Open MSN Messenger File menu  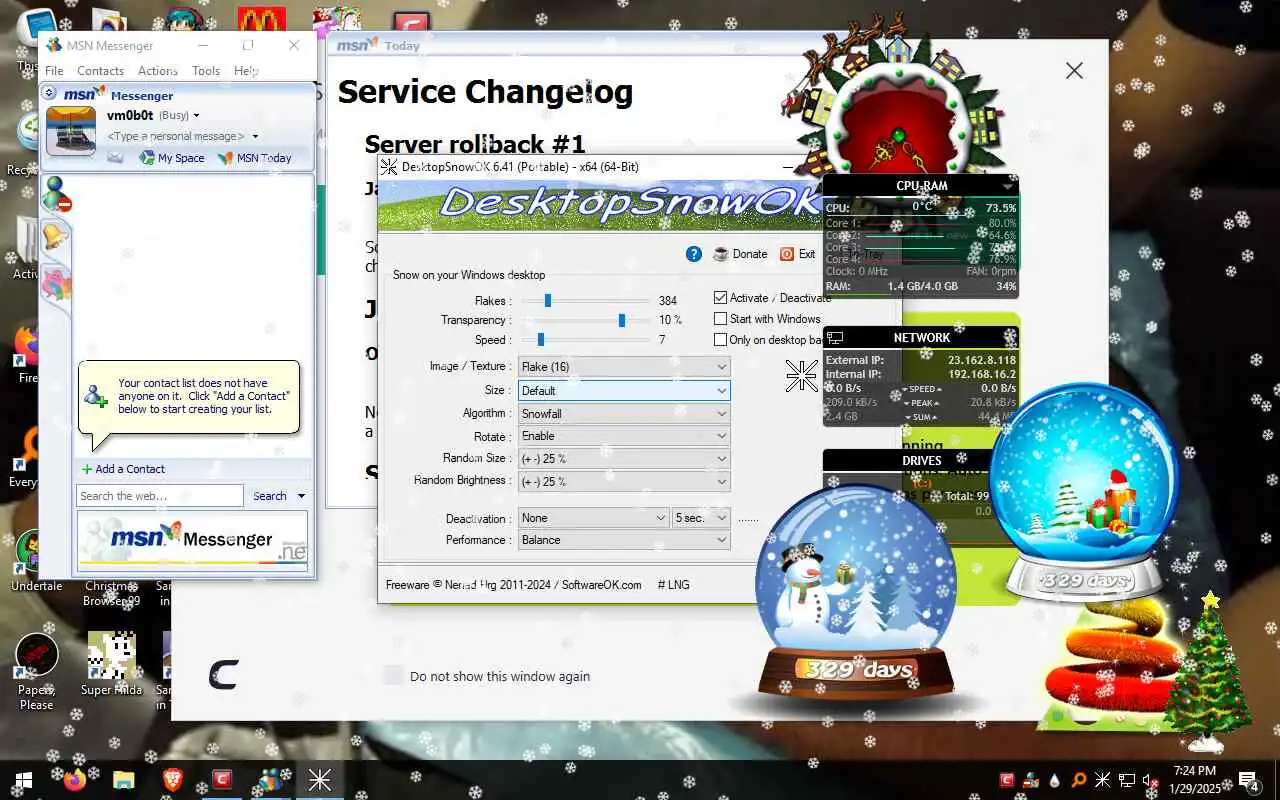(54, 71)
